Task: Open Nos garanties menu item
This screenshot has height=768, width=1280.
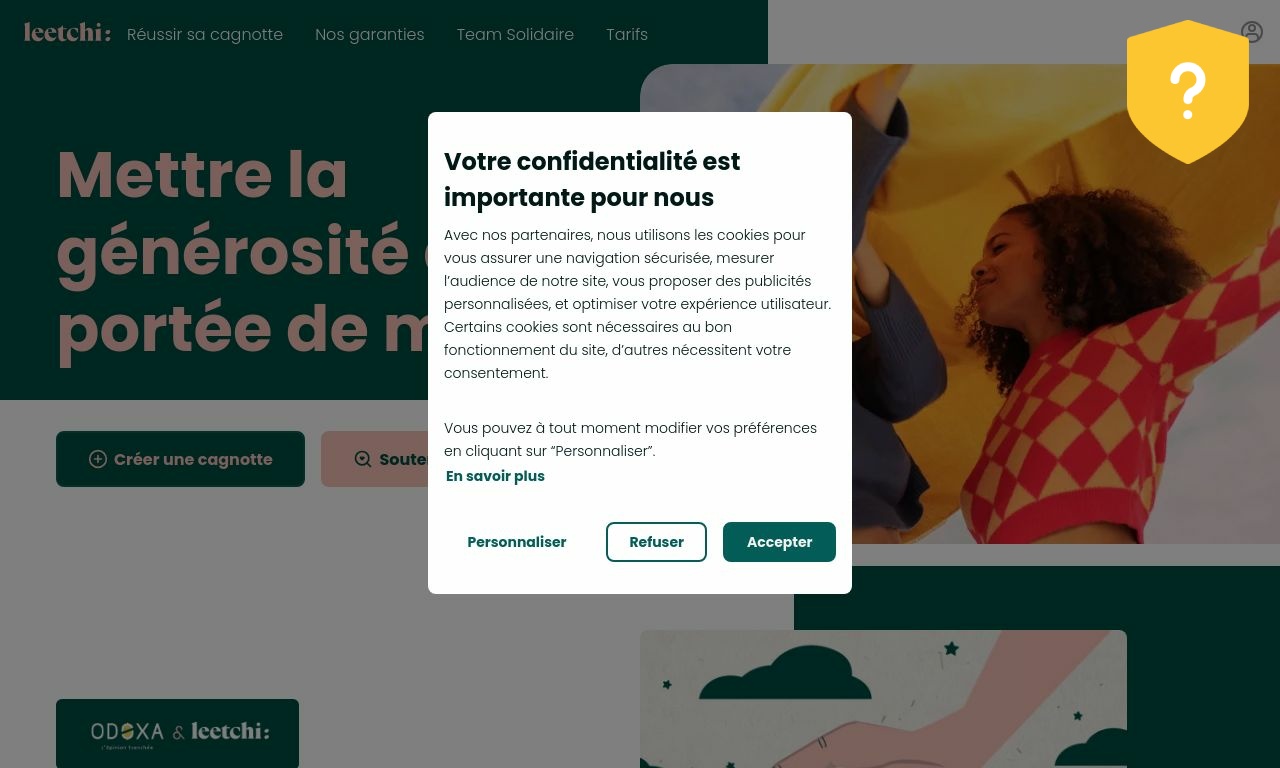Action: (370, 34)
